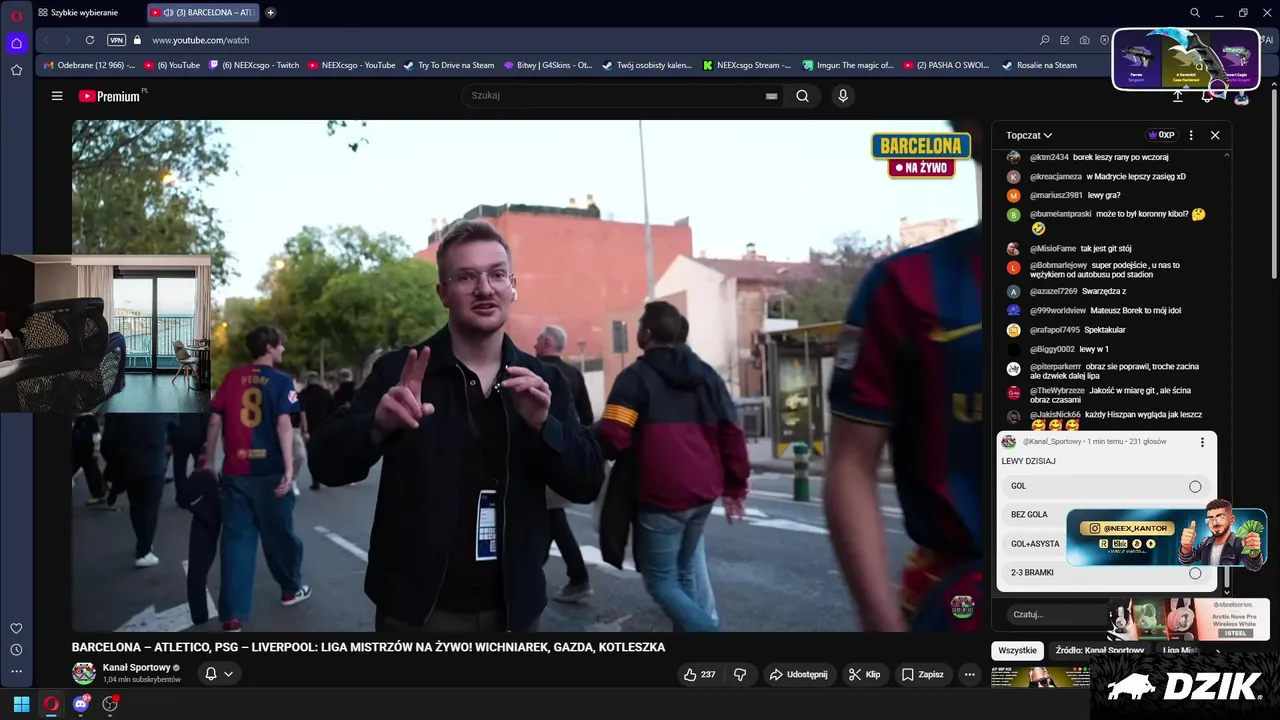Toggle the VPN badge in address bar

(x=116, y=40)
